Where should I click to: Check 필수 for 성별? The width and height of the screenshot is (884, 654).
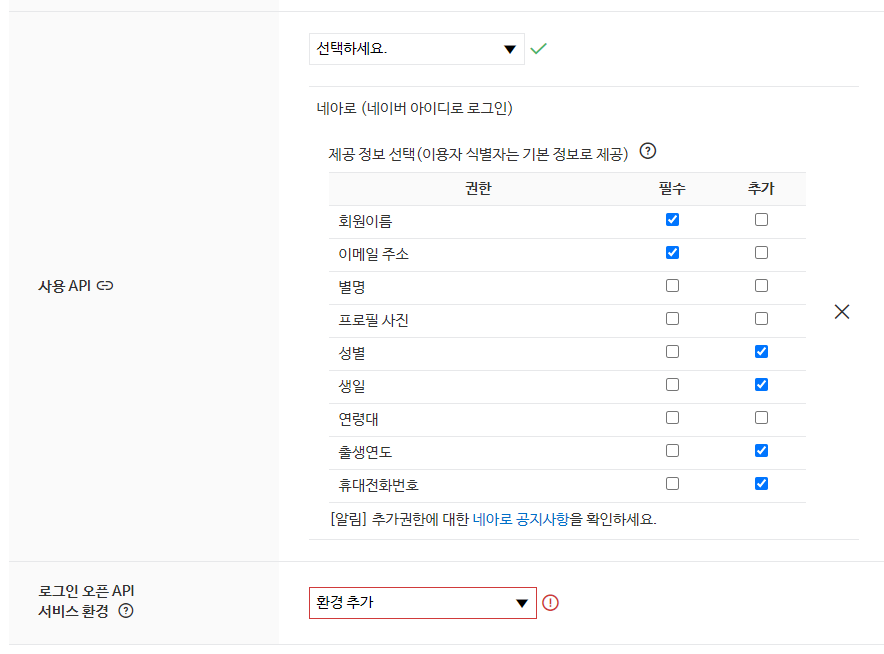pyautogui.click(x=672, y=351)
